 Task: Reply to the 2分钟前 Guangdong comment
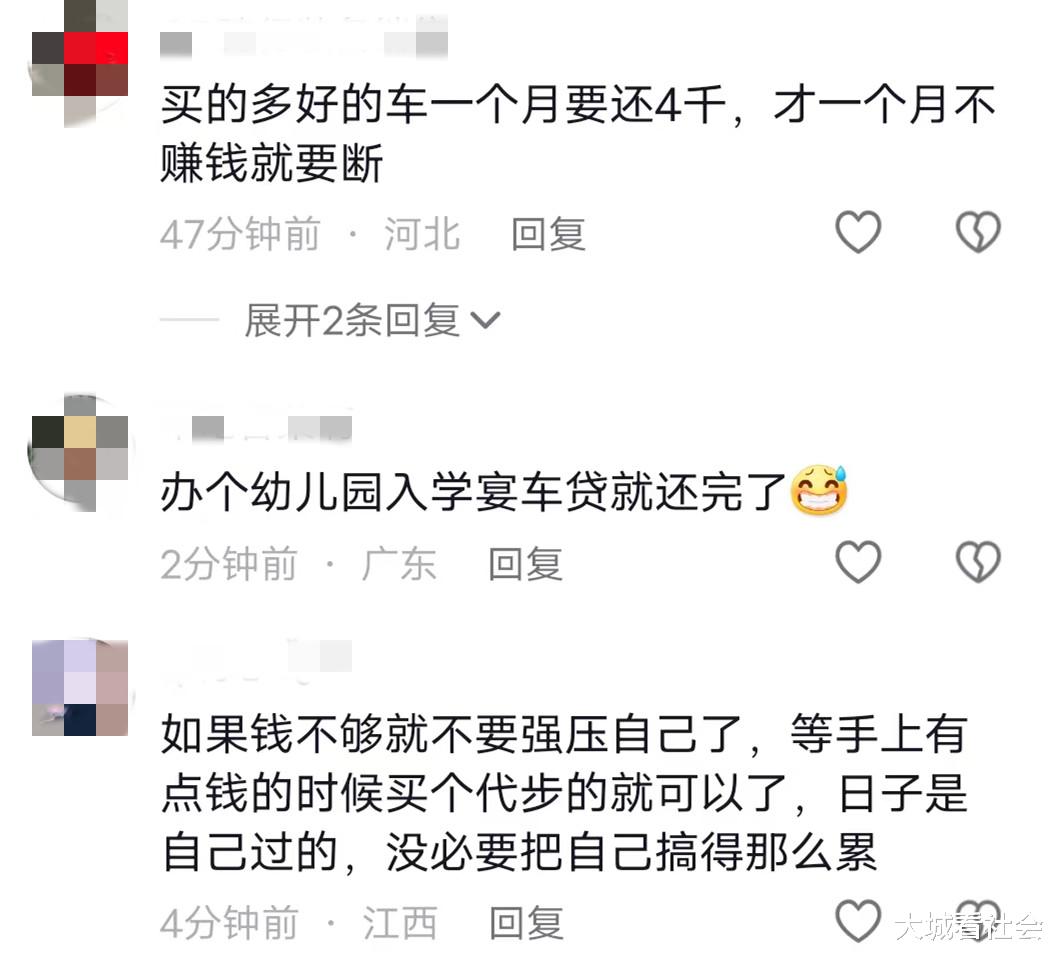[525, 564]
